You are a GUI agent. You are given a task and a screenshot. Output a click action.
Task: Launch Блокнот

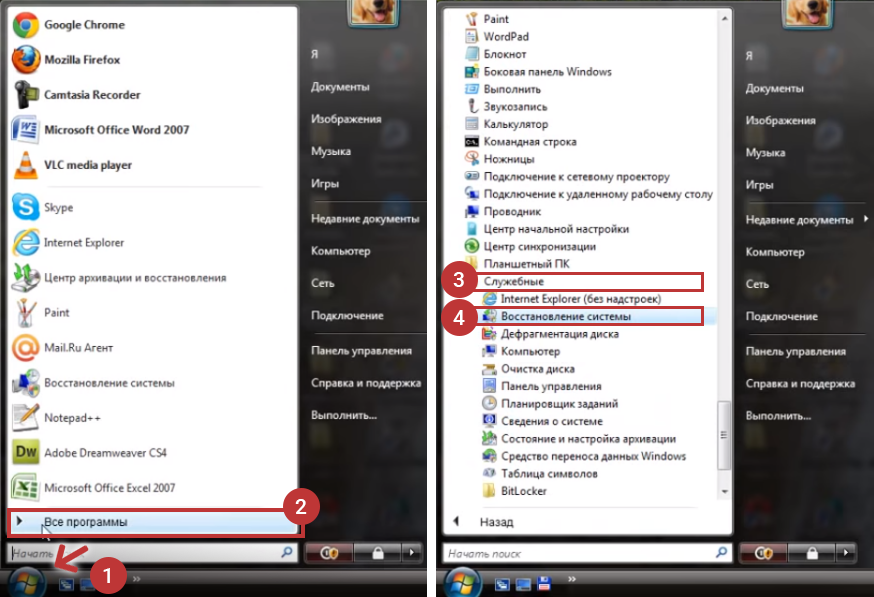(x=496, y=54)
